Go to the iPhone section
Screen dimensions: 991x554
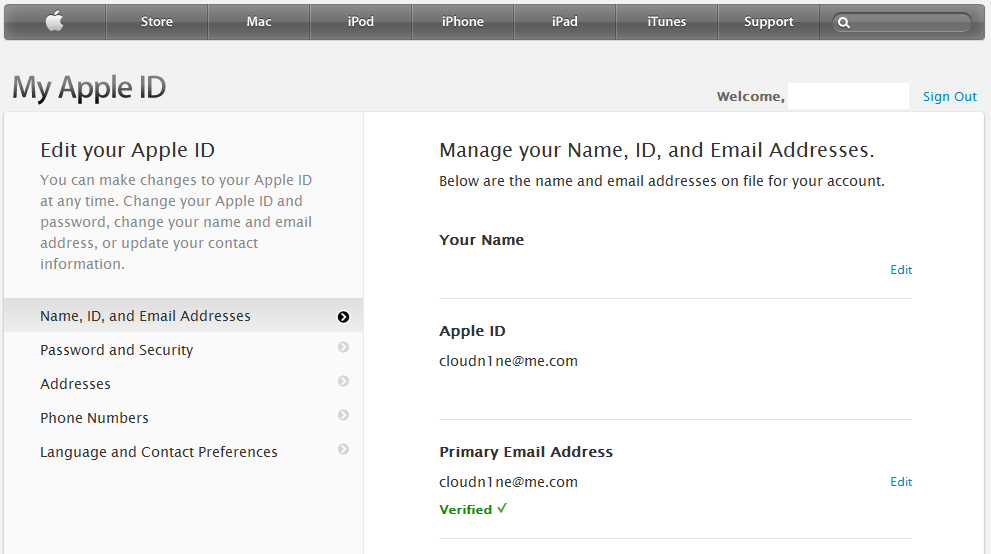click(x=463, y=21)
